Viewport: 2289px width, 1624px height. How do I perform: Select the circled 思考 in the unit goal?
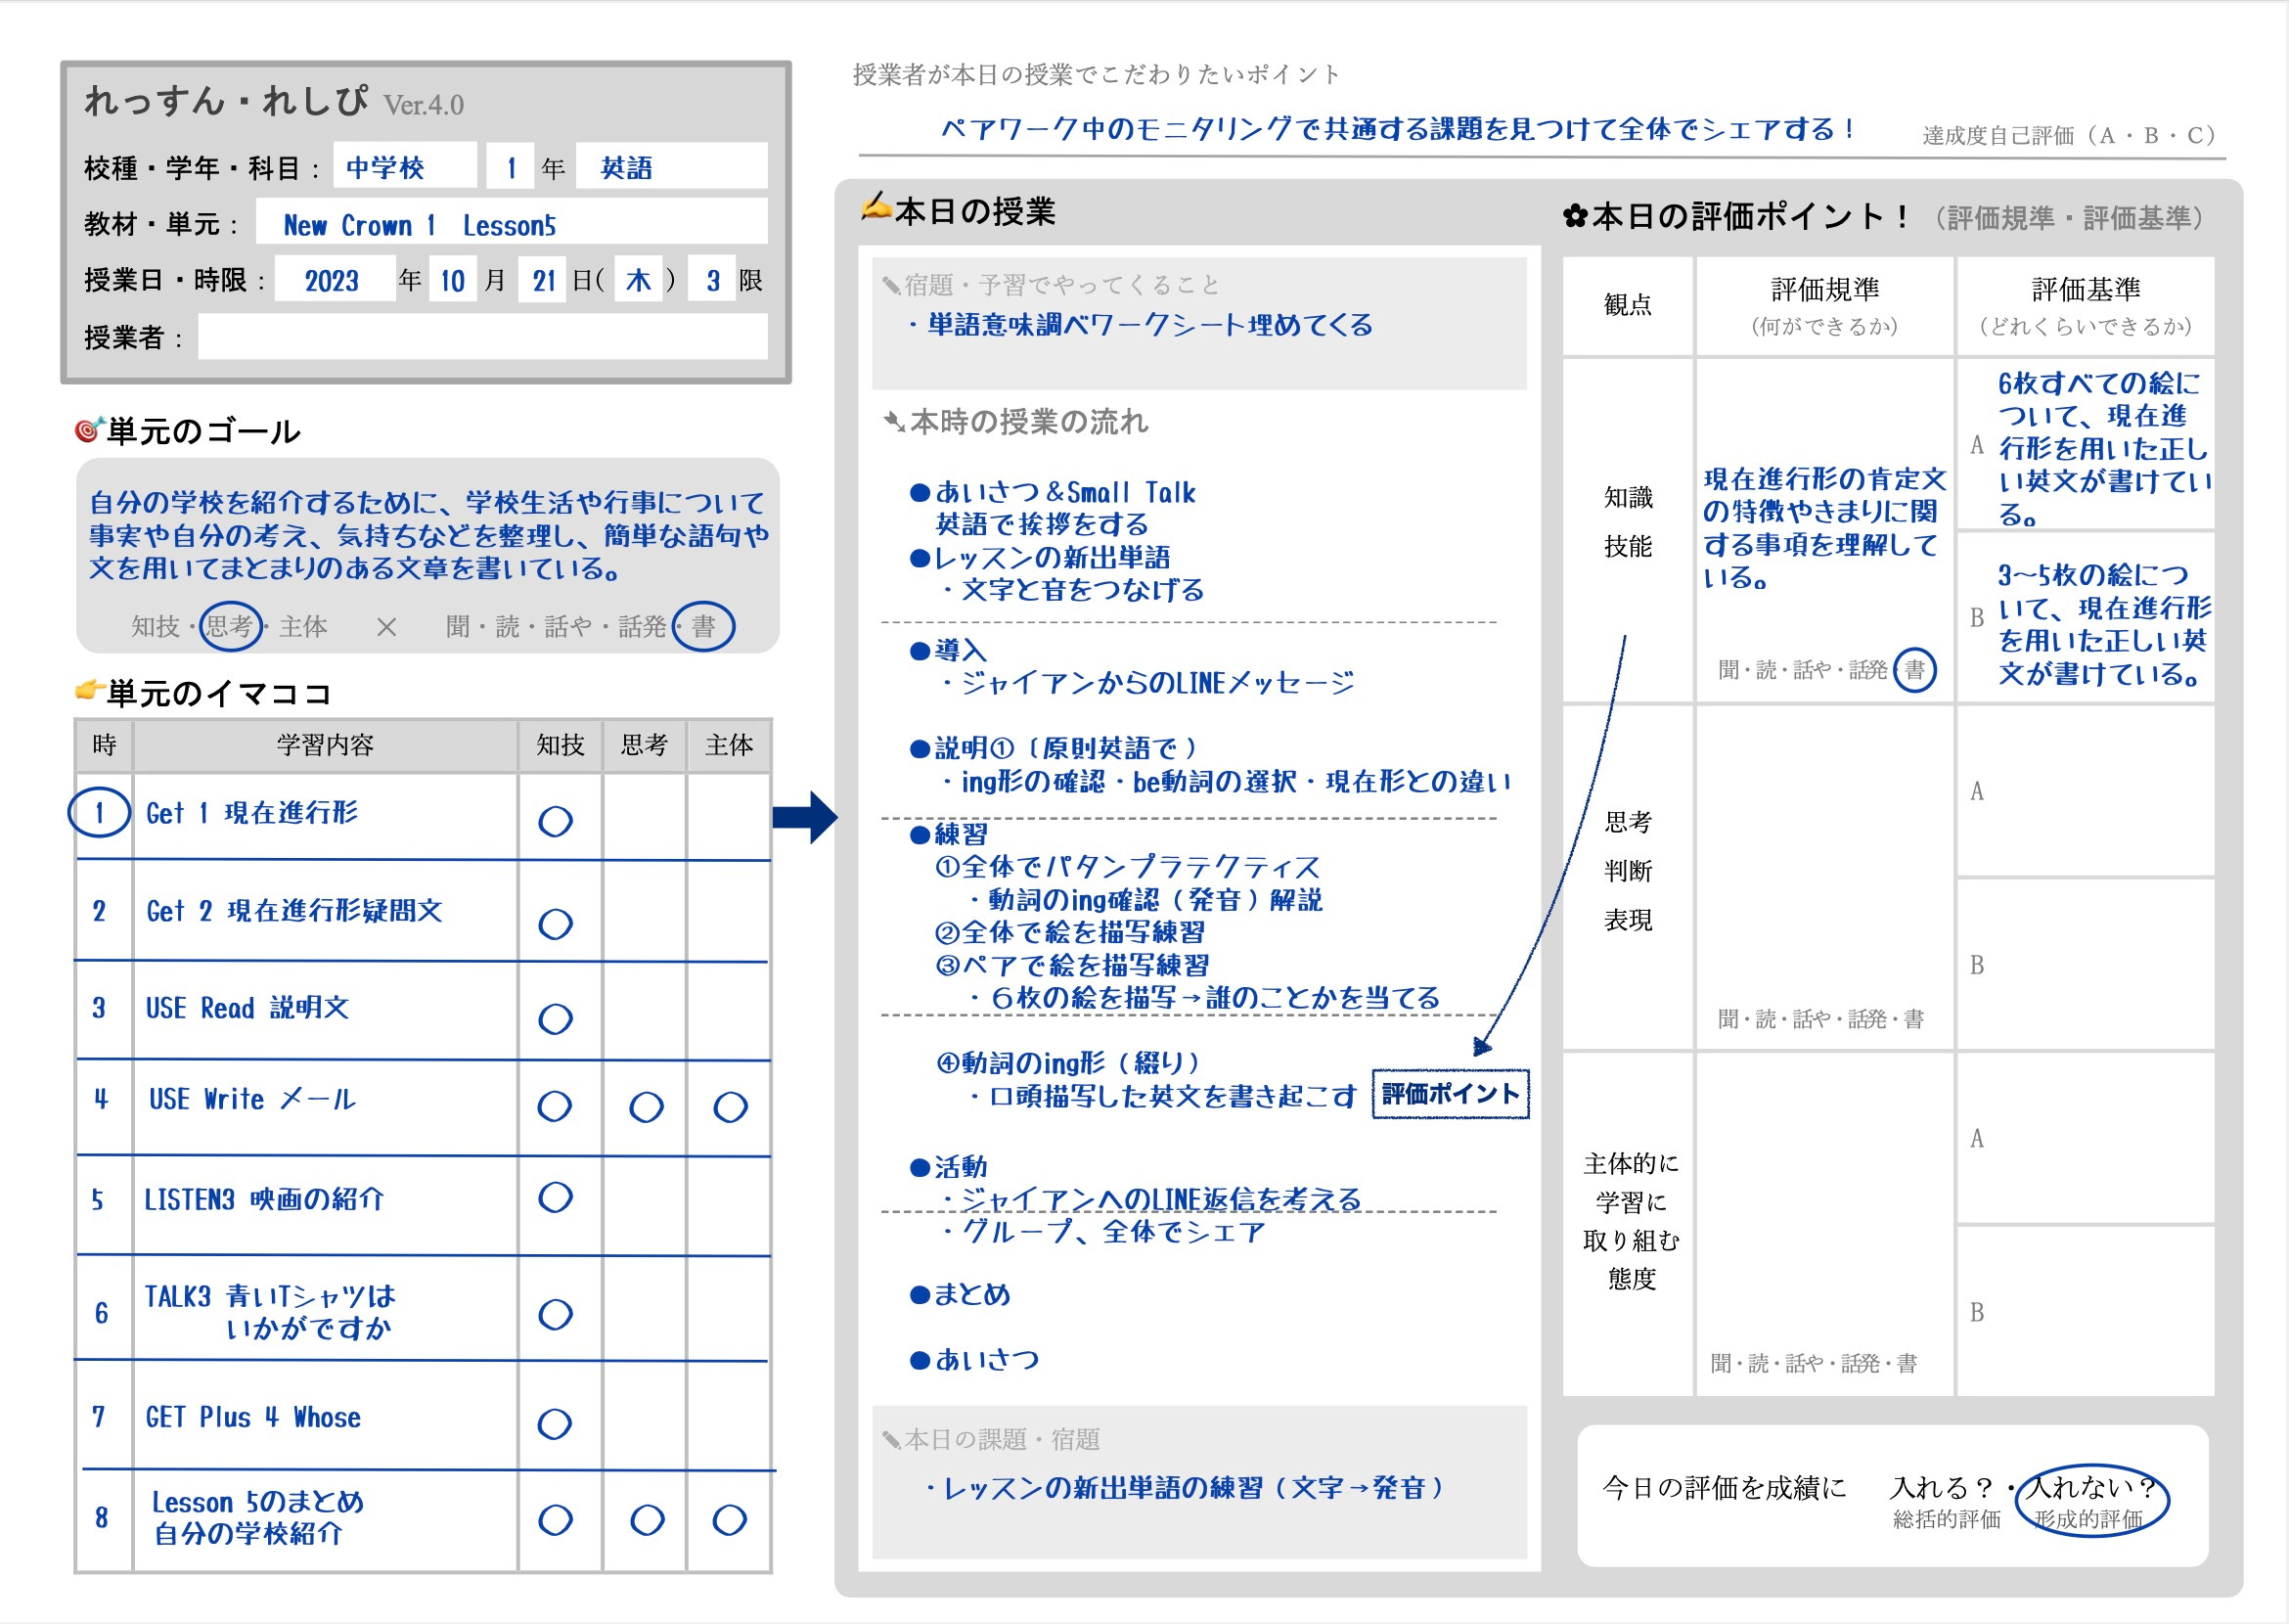(x=231, y=626)
